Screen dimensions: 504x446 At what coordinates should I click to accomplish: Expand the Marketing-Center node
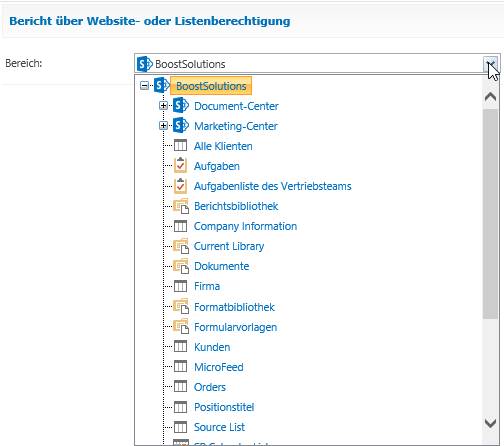click(163, 126)
